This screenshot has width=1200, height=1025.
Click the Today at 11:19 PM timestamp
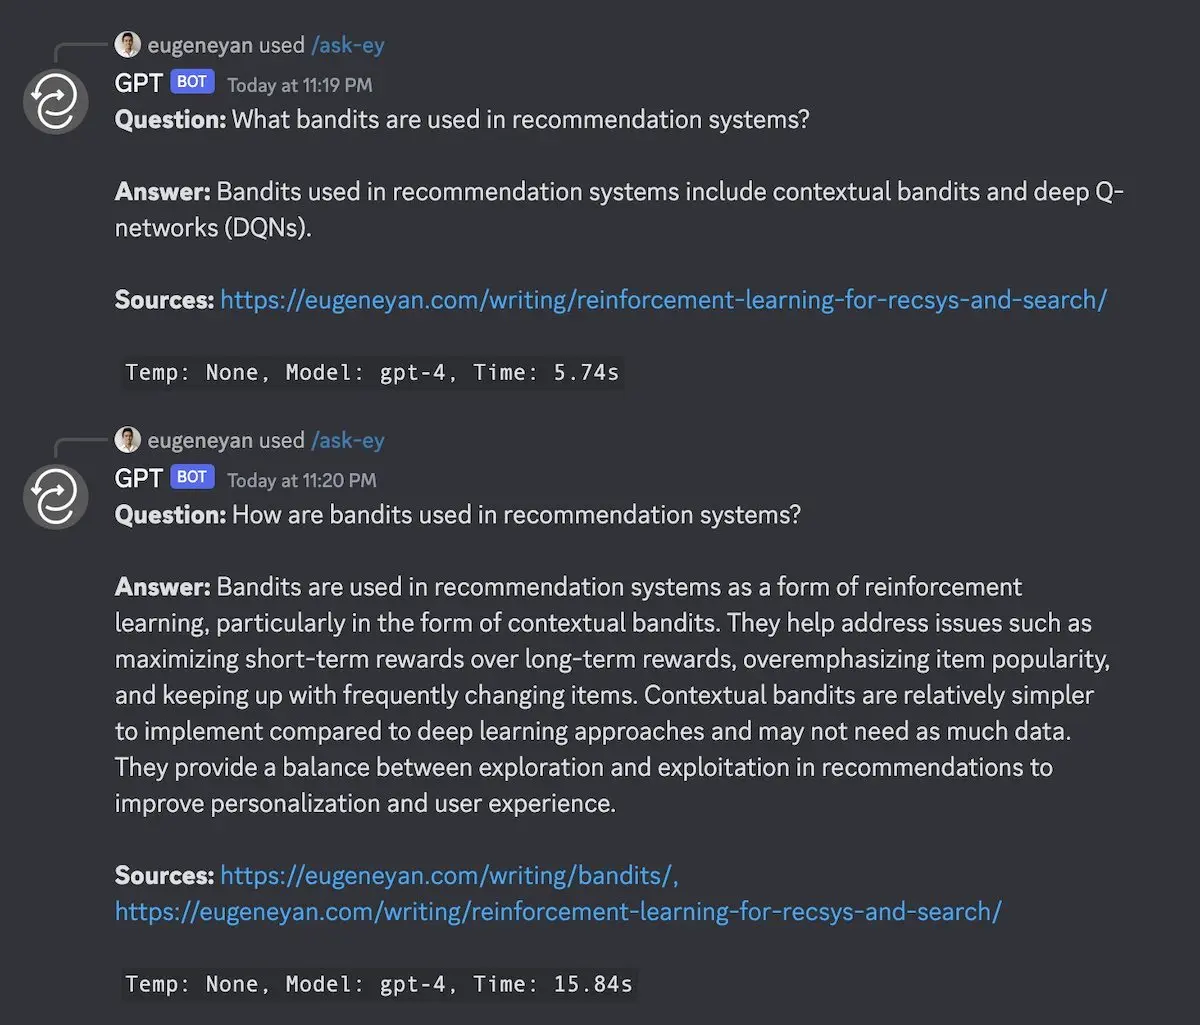point(299,85)
